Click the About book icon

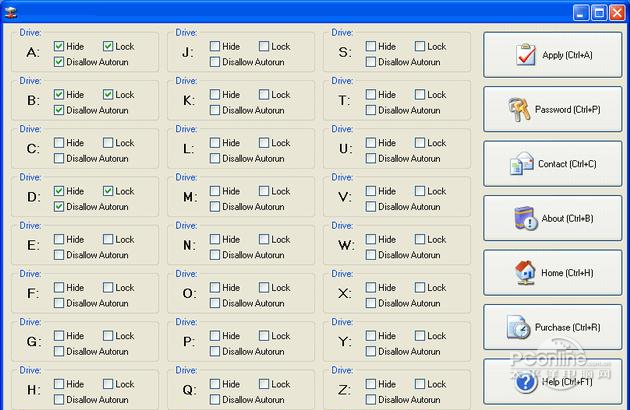[x=526, y=218]
